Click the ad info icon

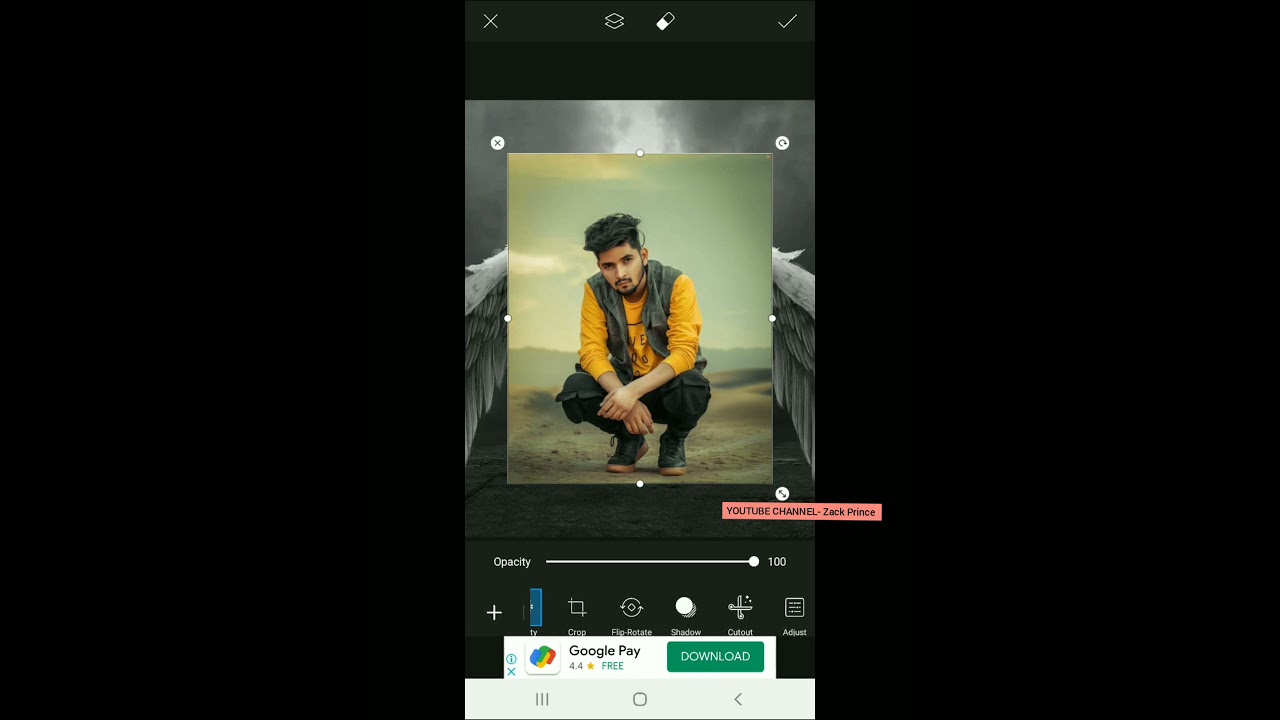click(511, 659)
